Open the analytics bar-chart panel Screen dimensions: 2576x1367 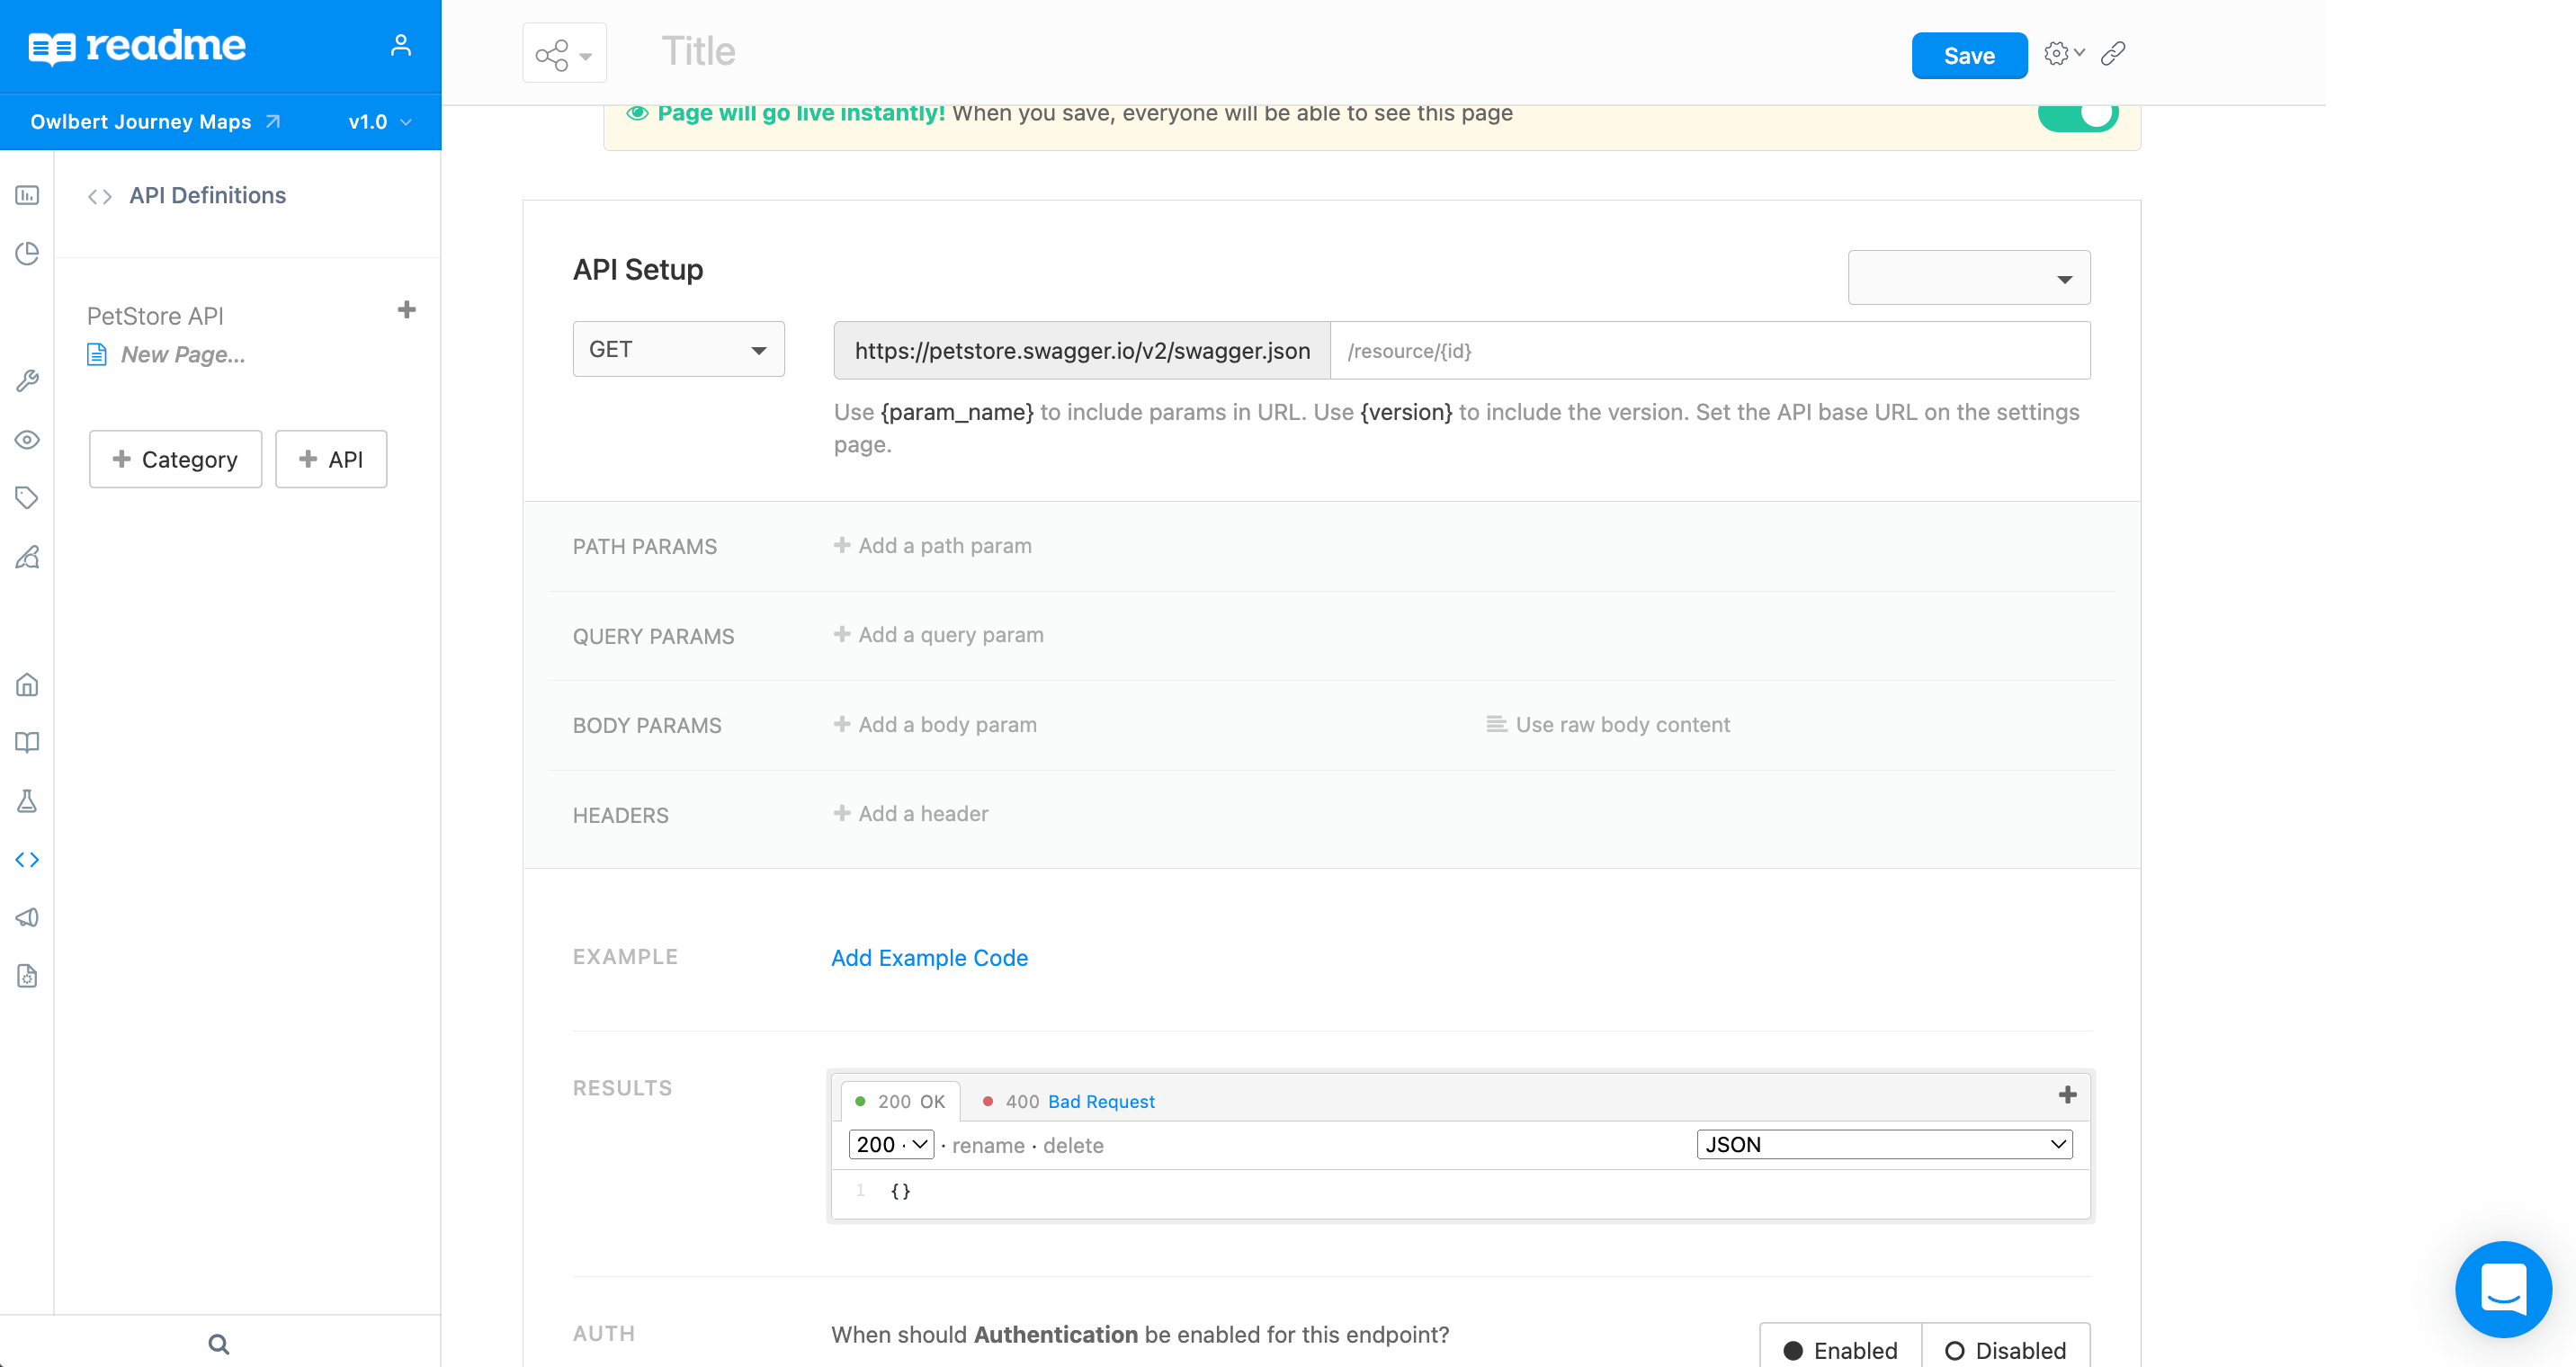27,196
